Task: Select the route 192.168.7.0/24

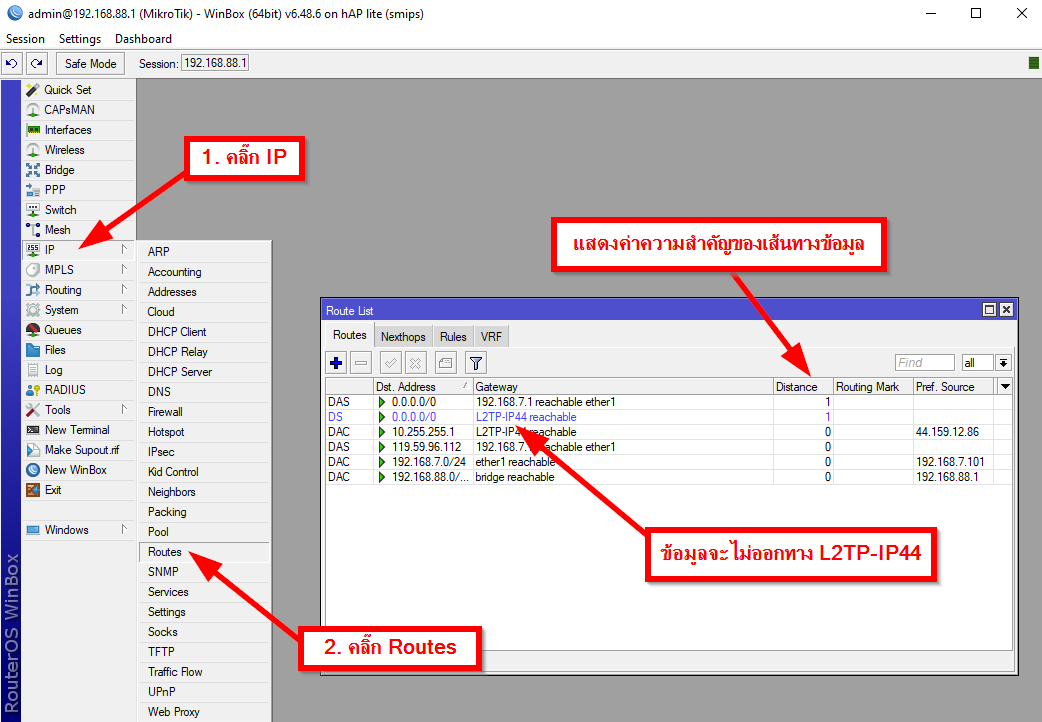Action: pos(669,462)
